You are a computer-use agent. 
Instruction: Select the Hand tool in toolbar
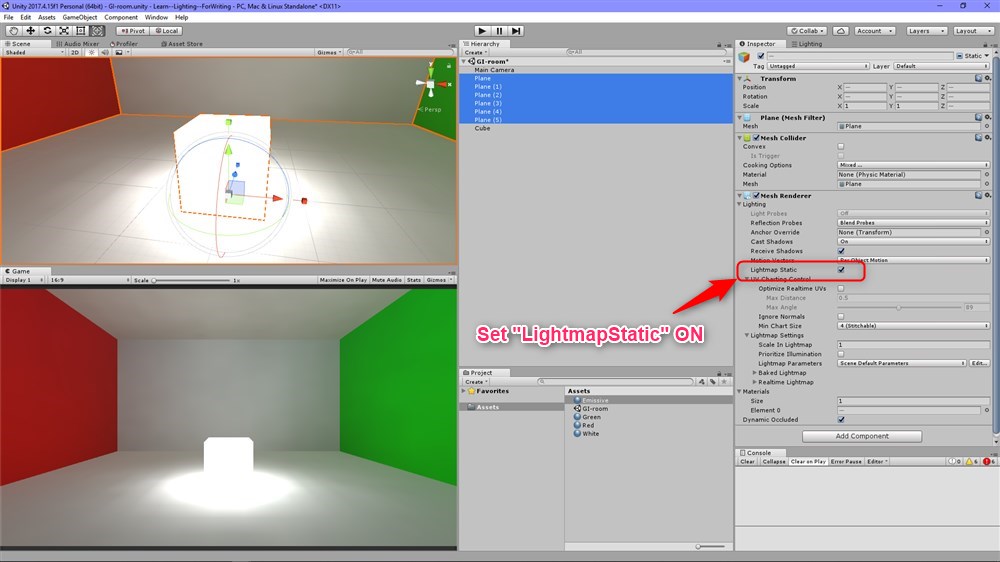pyautogui.click(x=13, y=31)
